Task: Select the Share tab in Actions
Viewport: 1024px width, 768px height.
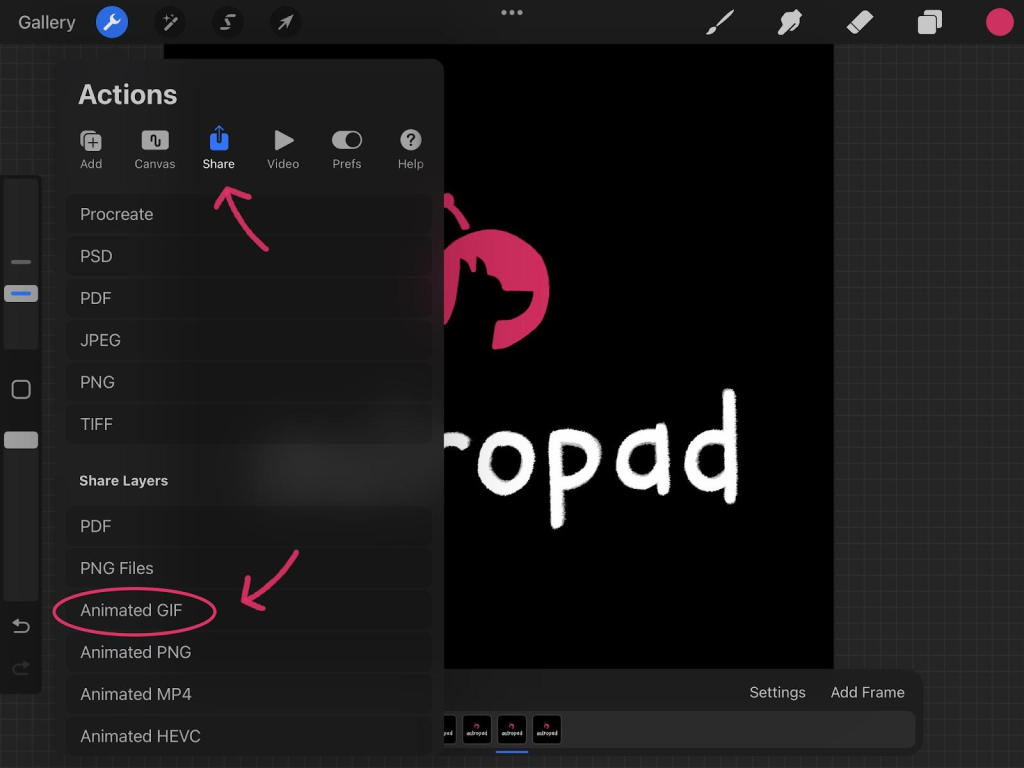Action: 218,149
